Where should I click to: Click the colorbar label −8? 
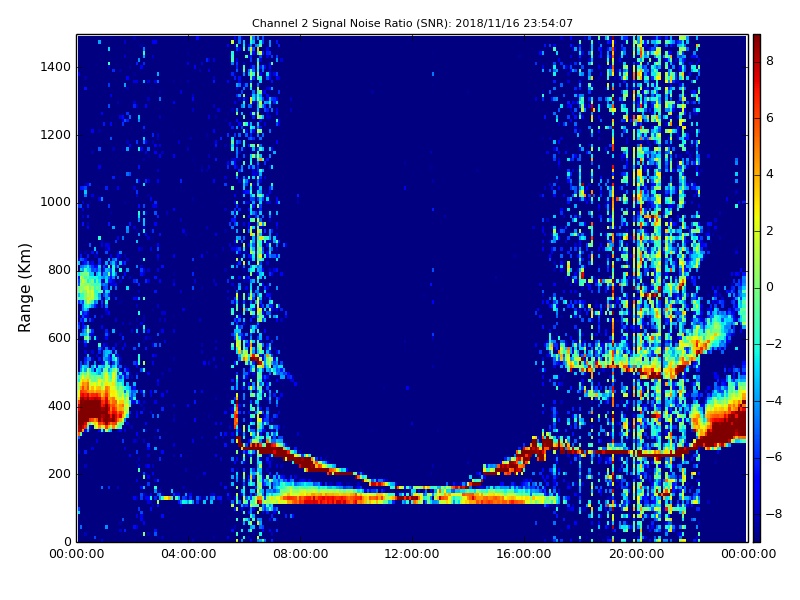773,514
